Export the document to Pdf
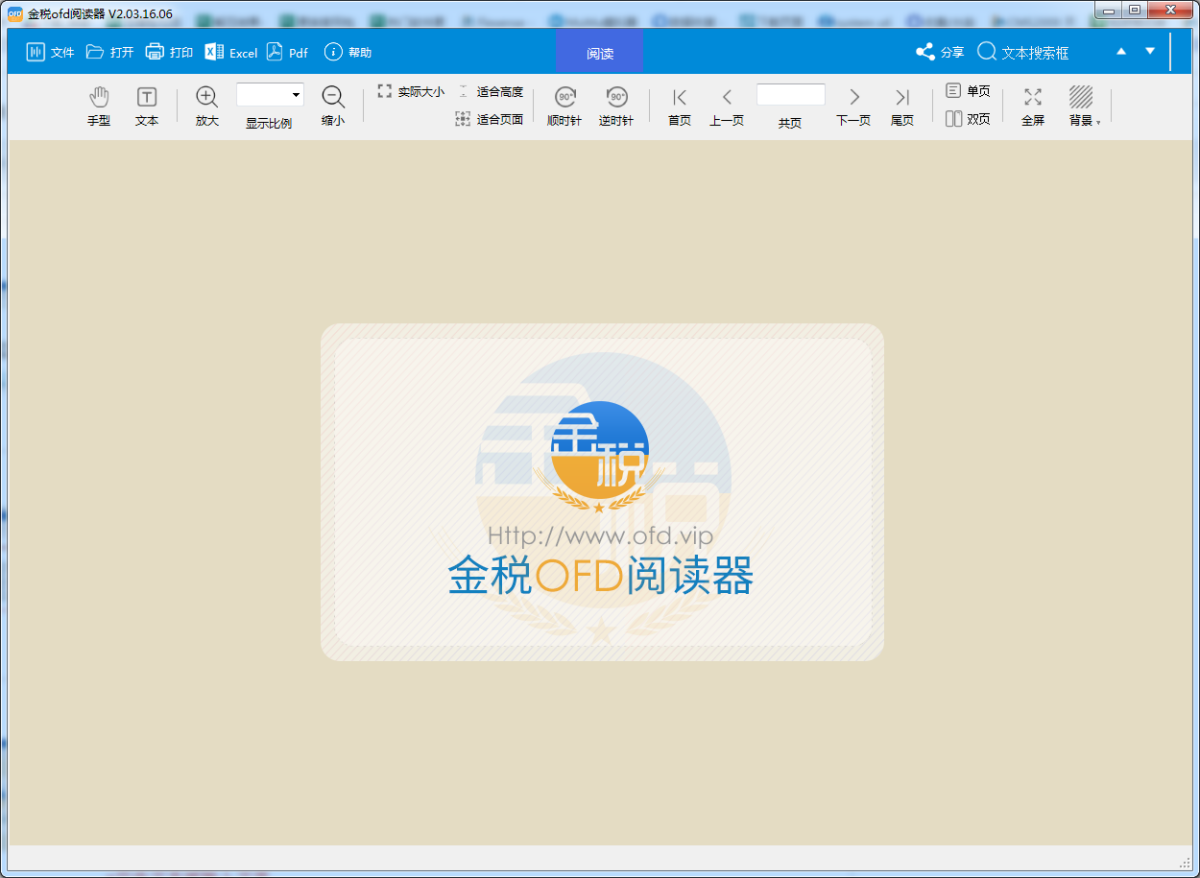This screenshot has width=1200, height=878. pos(287,51)
